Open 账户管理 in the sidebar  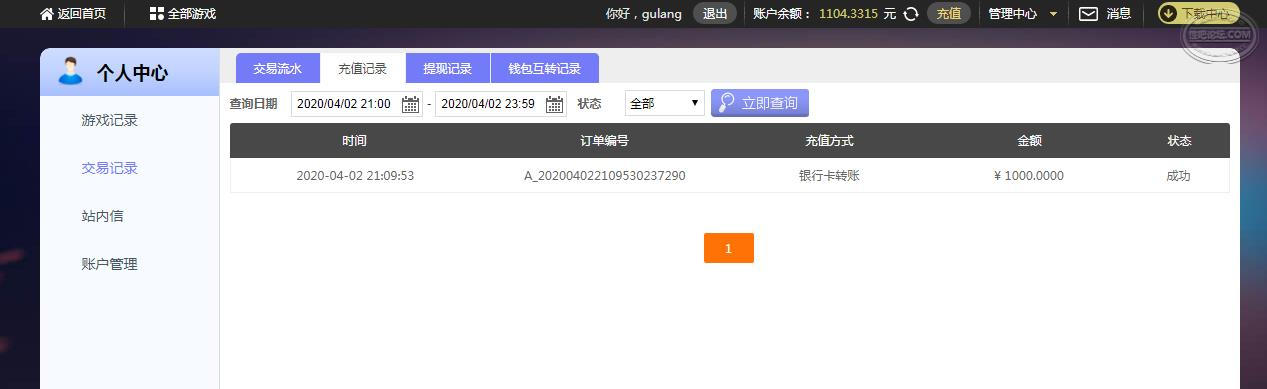click(x=109, y=264)
